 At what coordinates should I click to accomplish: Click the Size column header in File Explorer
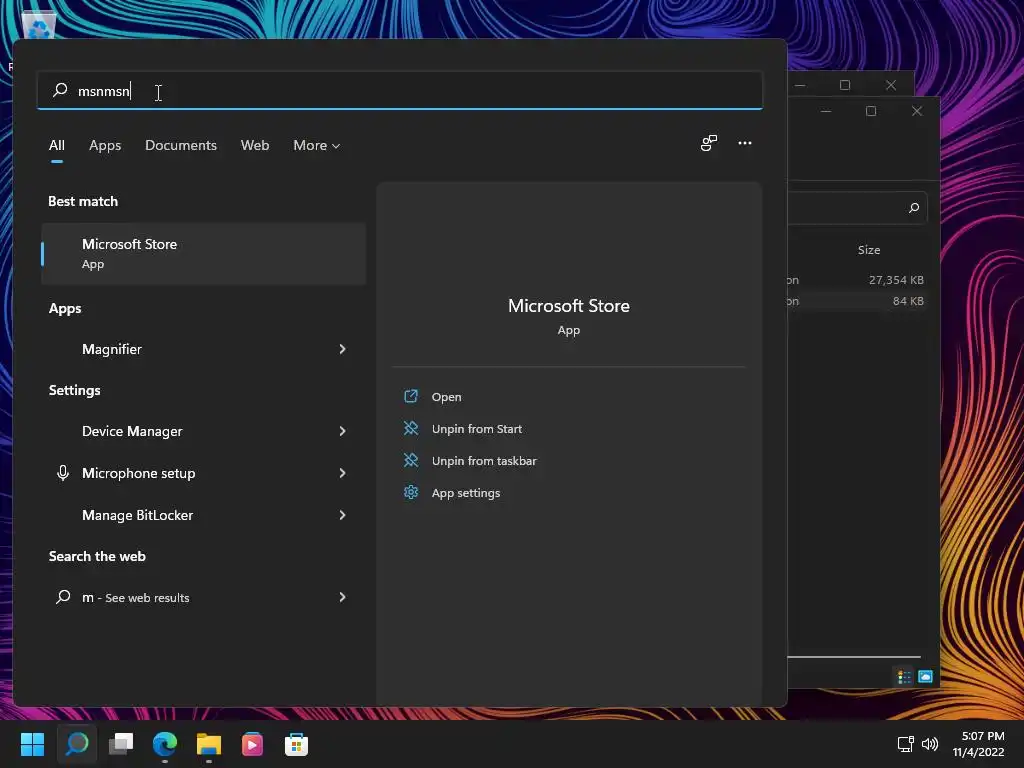[869, 250]
